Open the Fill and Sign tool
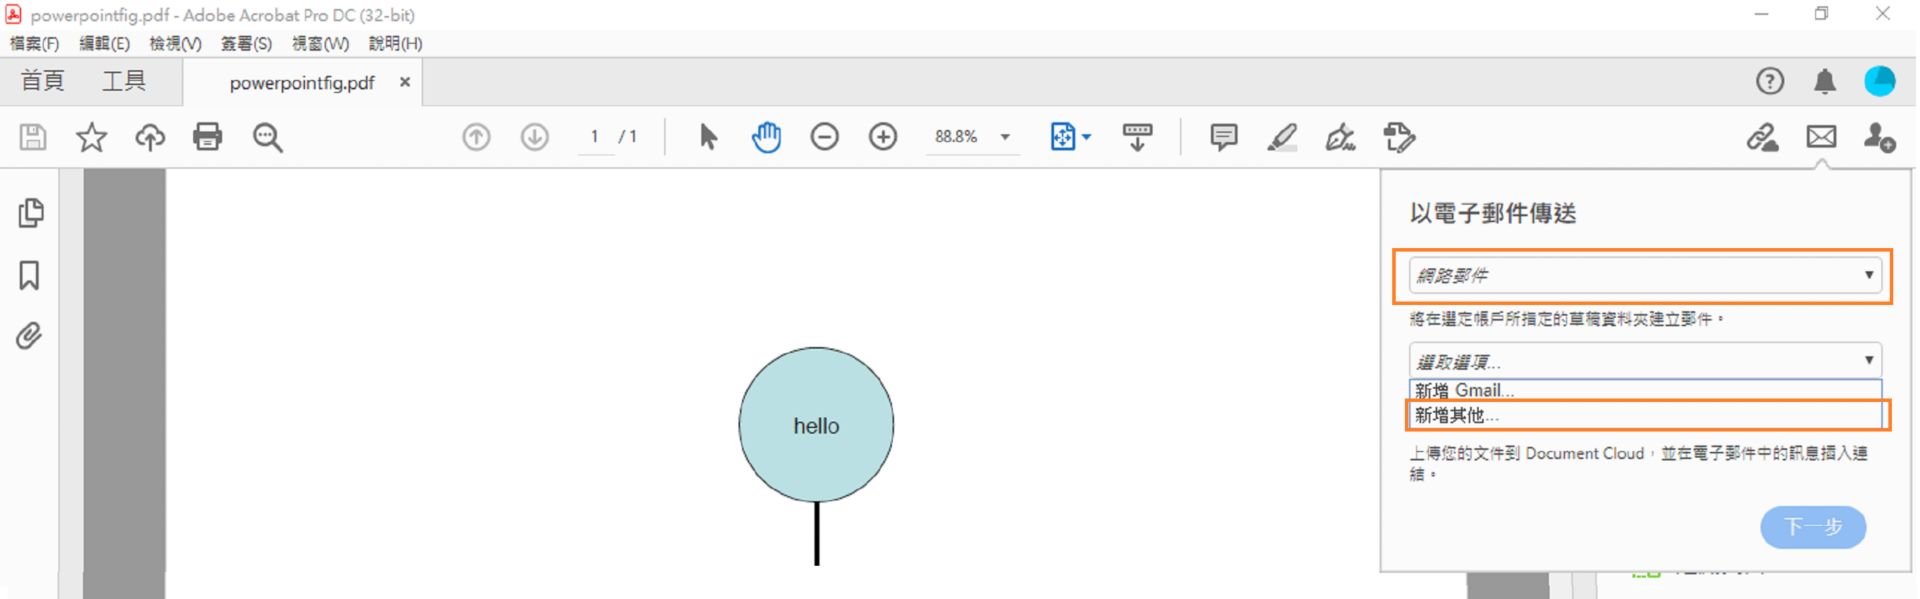The image size is (1920, 599). pyautogui.click(x=1340, y=137)
